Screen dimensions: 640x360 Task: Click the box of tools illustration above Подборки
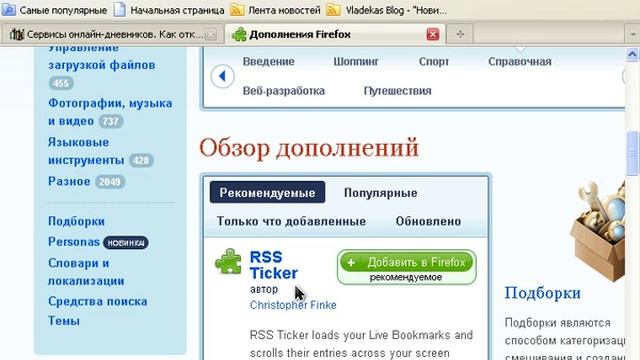pos(599,231)
